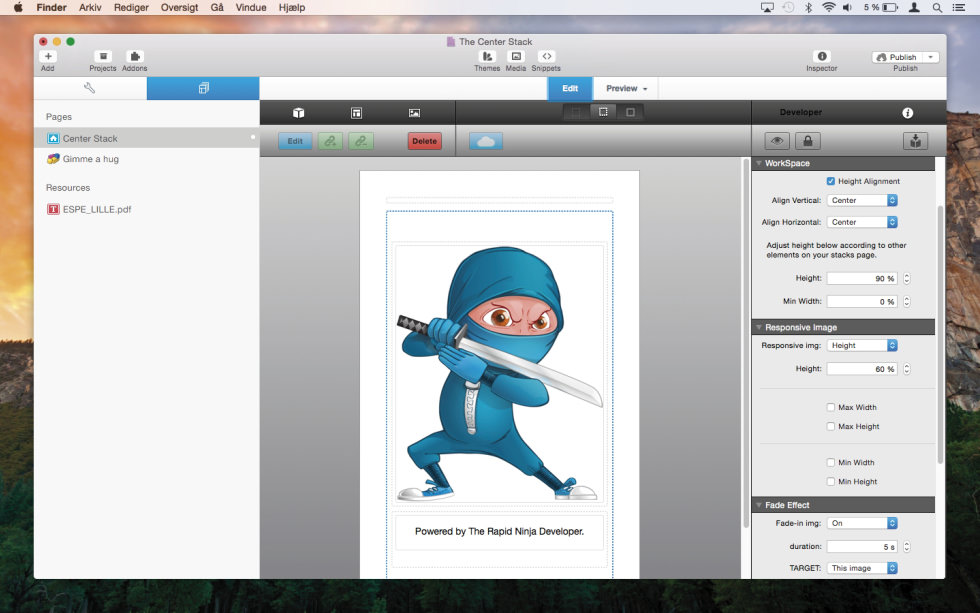Click the Publish button
This screenshot has height=613, width=980.
point(898,57)
